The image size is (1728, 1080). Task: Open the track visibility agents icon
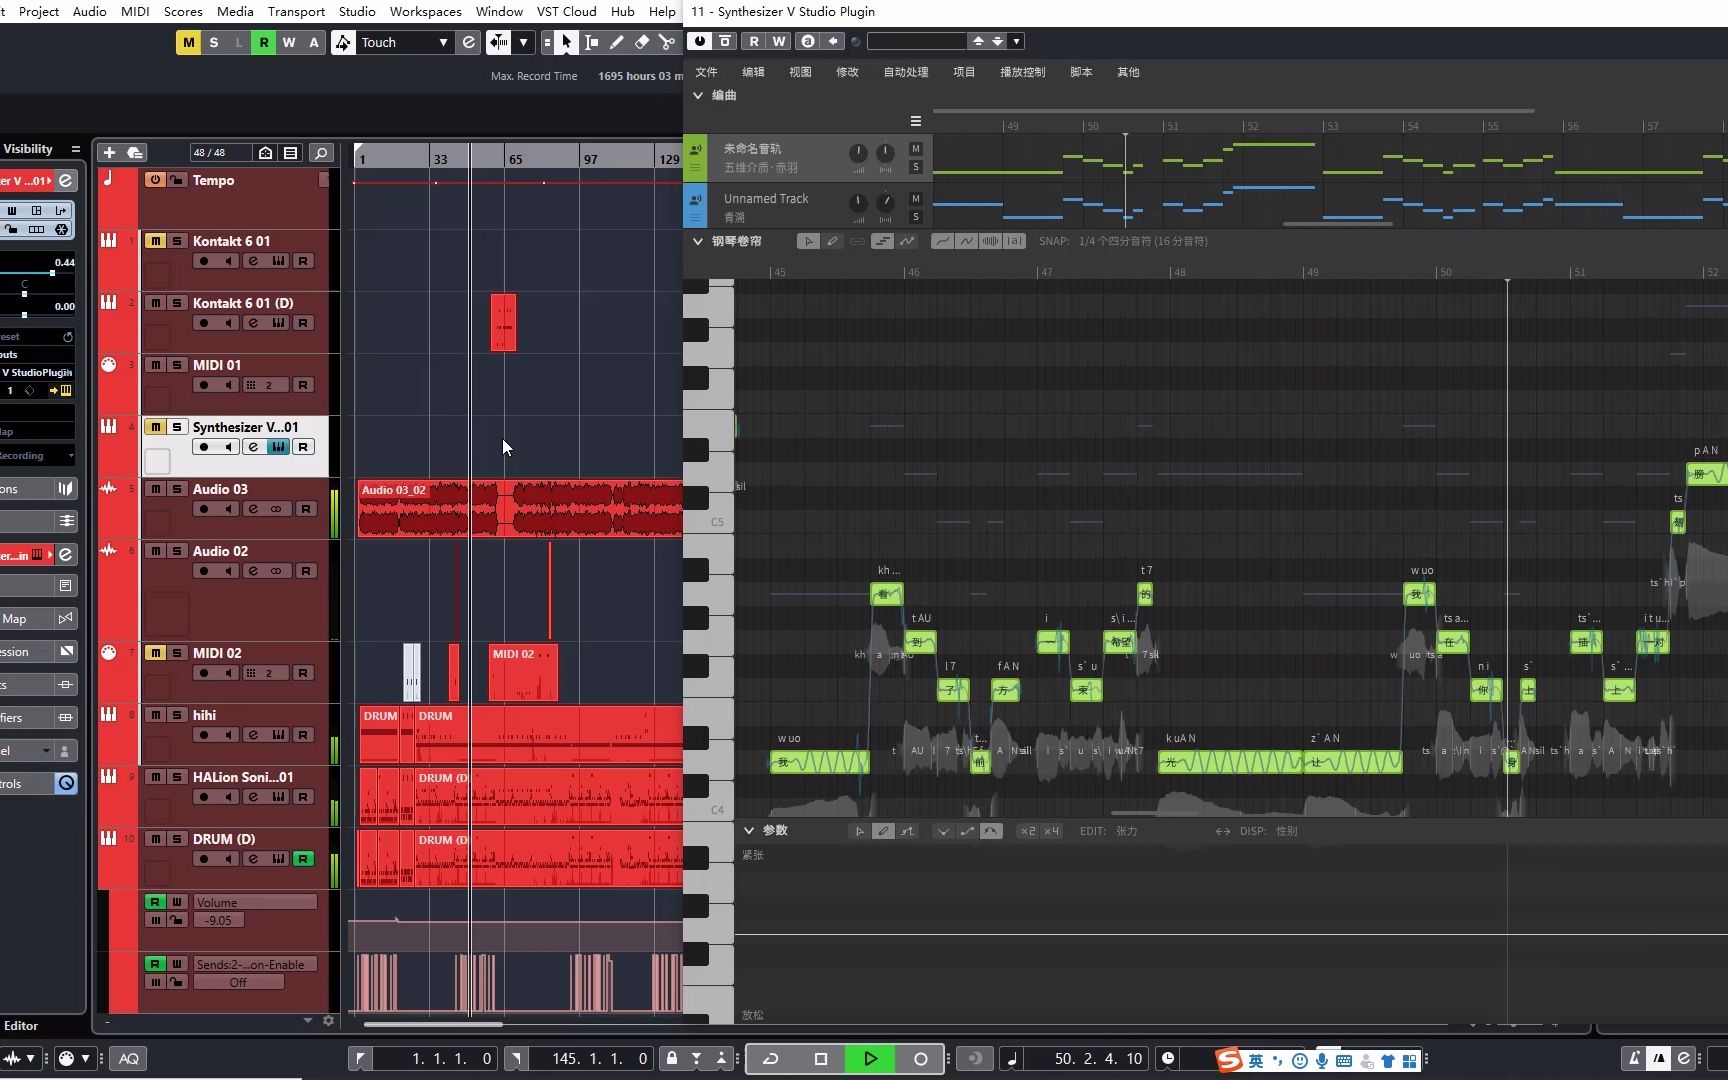265,153
